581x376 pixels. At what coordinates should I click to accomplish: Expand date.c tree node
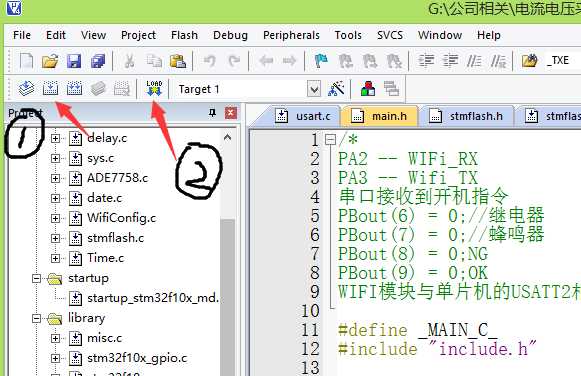pyautogui.click(x=55, y=199)
